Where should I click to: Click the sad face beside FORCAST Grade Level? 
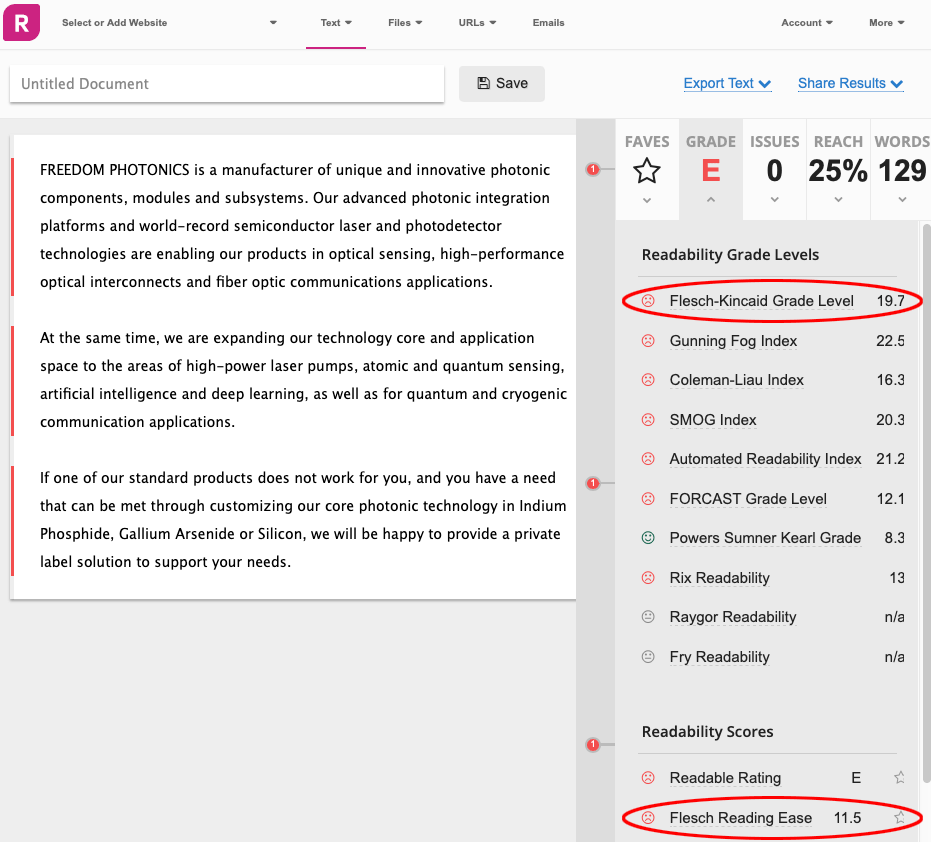coord(648,499)
